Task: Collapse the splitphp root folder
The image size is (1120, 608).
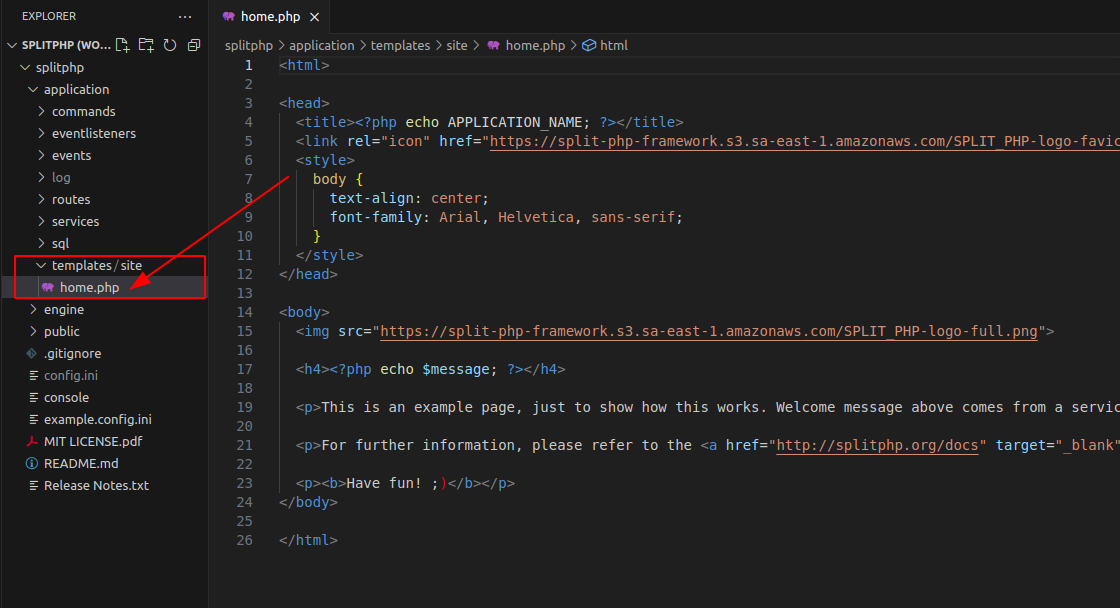Action: click(x=25, y=67)
